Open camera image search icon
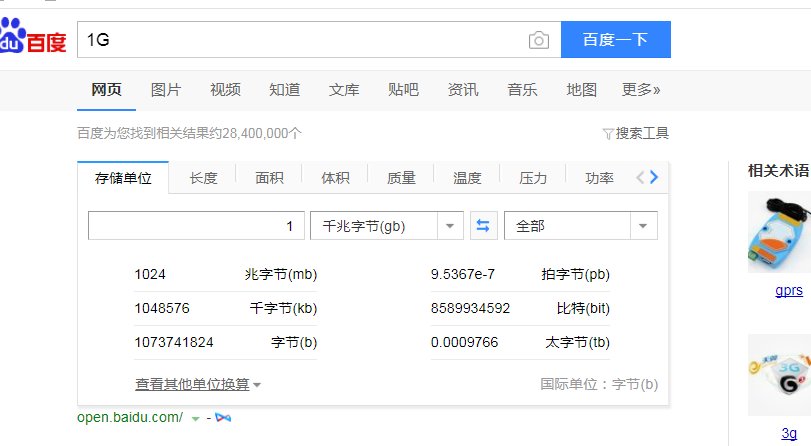 [538, 40]
